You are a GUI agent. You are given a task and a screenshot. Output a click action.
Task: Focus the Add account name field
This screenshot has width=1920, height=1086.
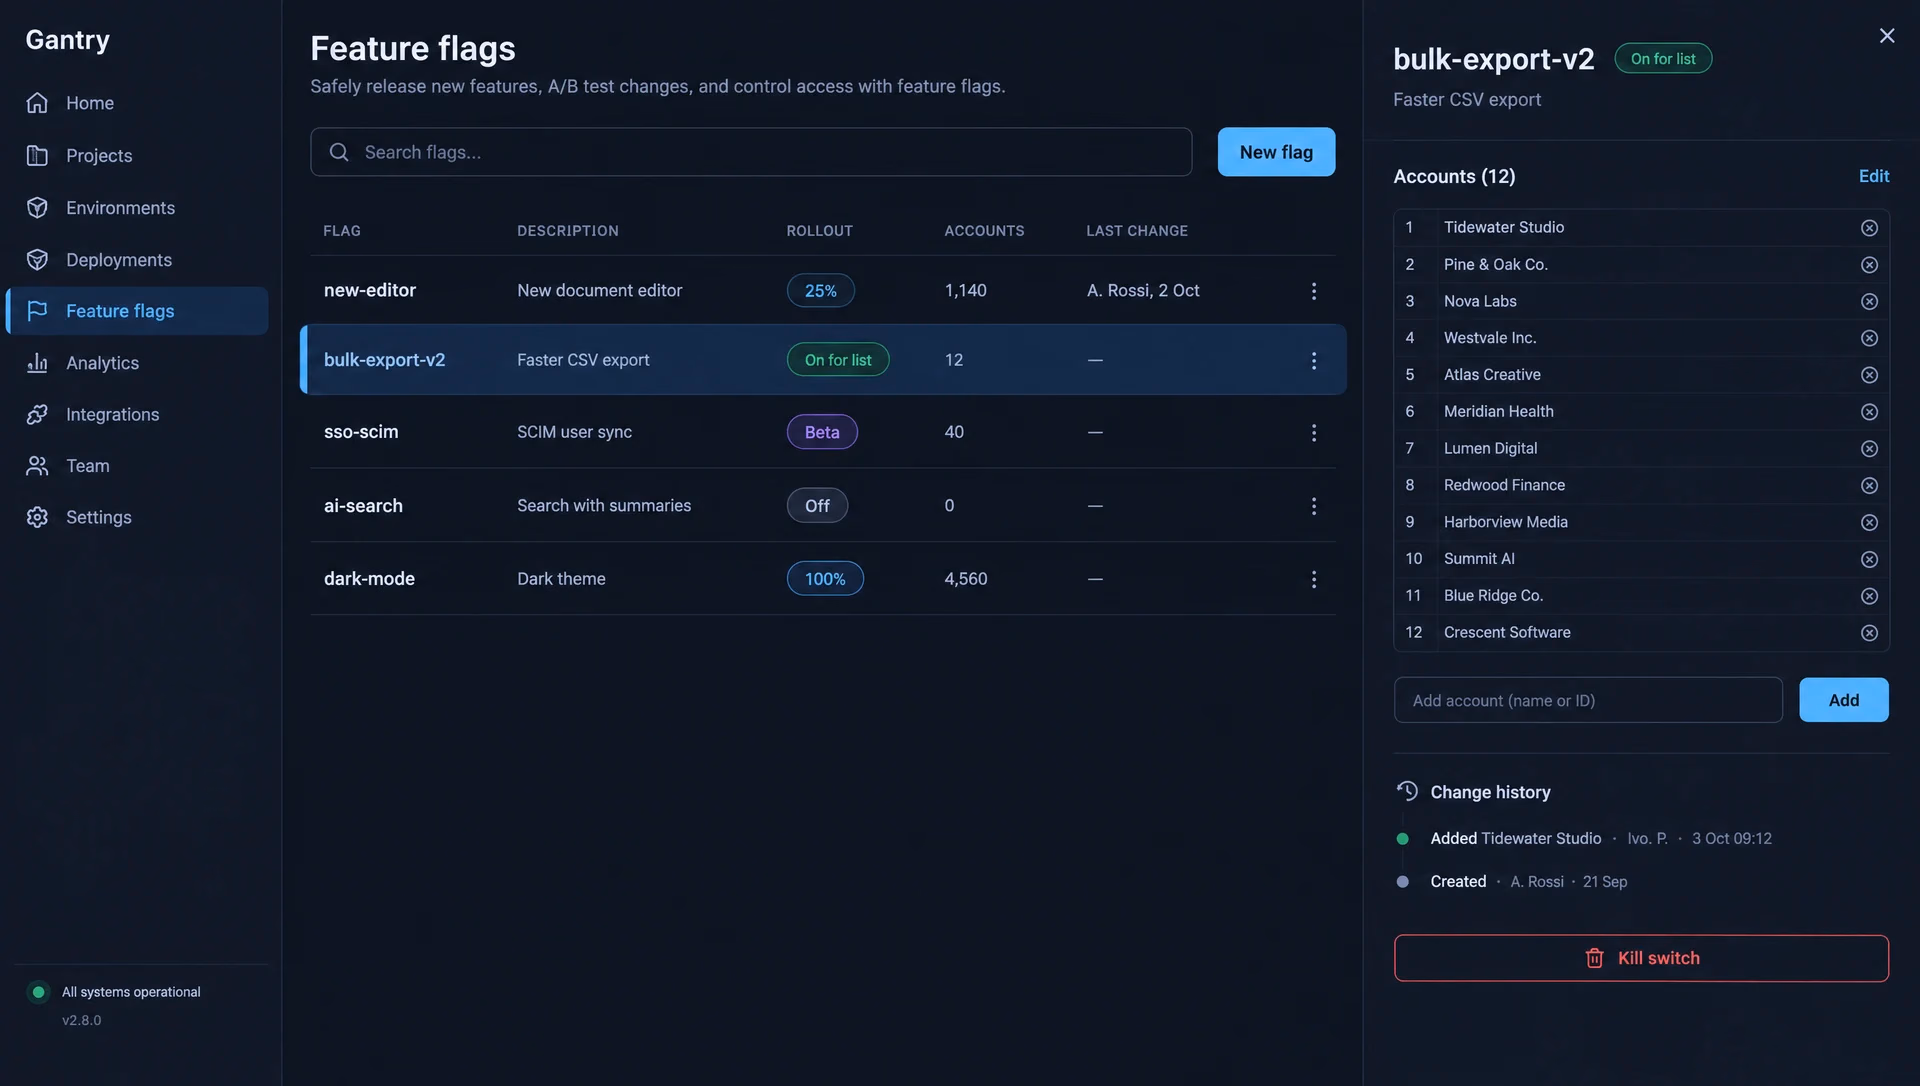tap(1588, 700)
